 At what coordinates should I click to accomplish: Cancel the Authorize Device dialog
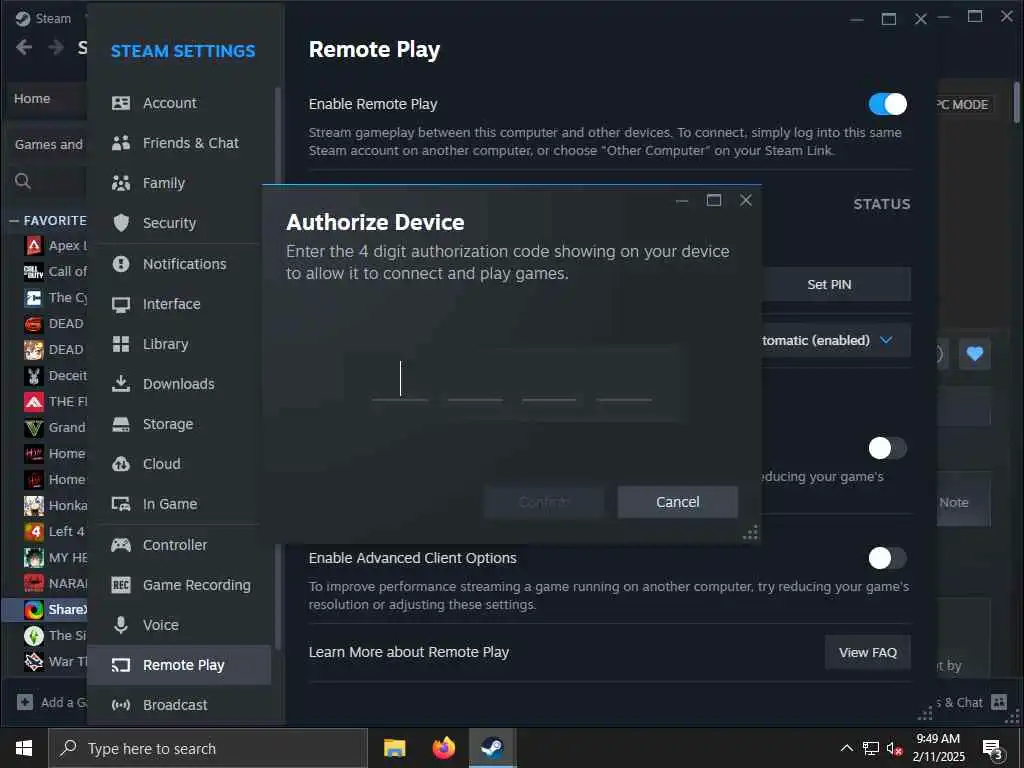click(x=677, y=502)
